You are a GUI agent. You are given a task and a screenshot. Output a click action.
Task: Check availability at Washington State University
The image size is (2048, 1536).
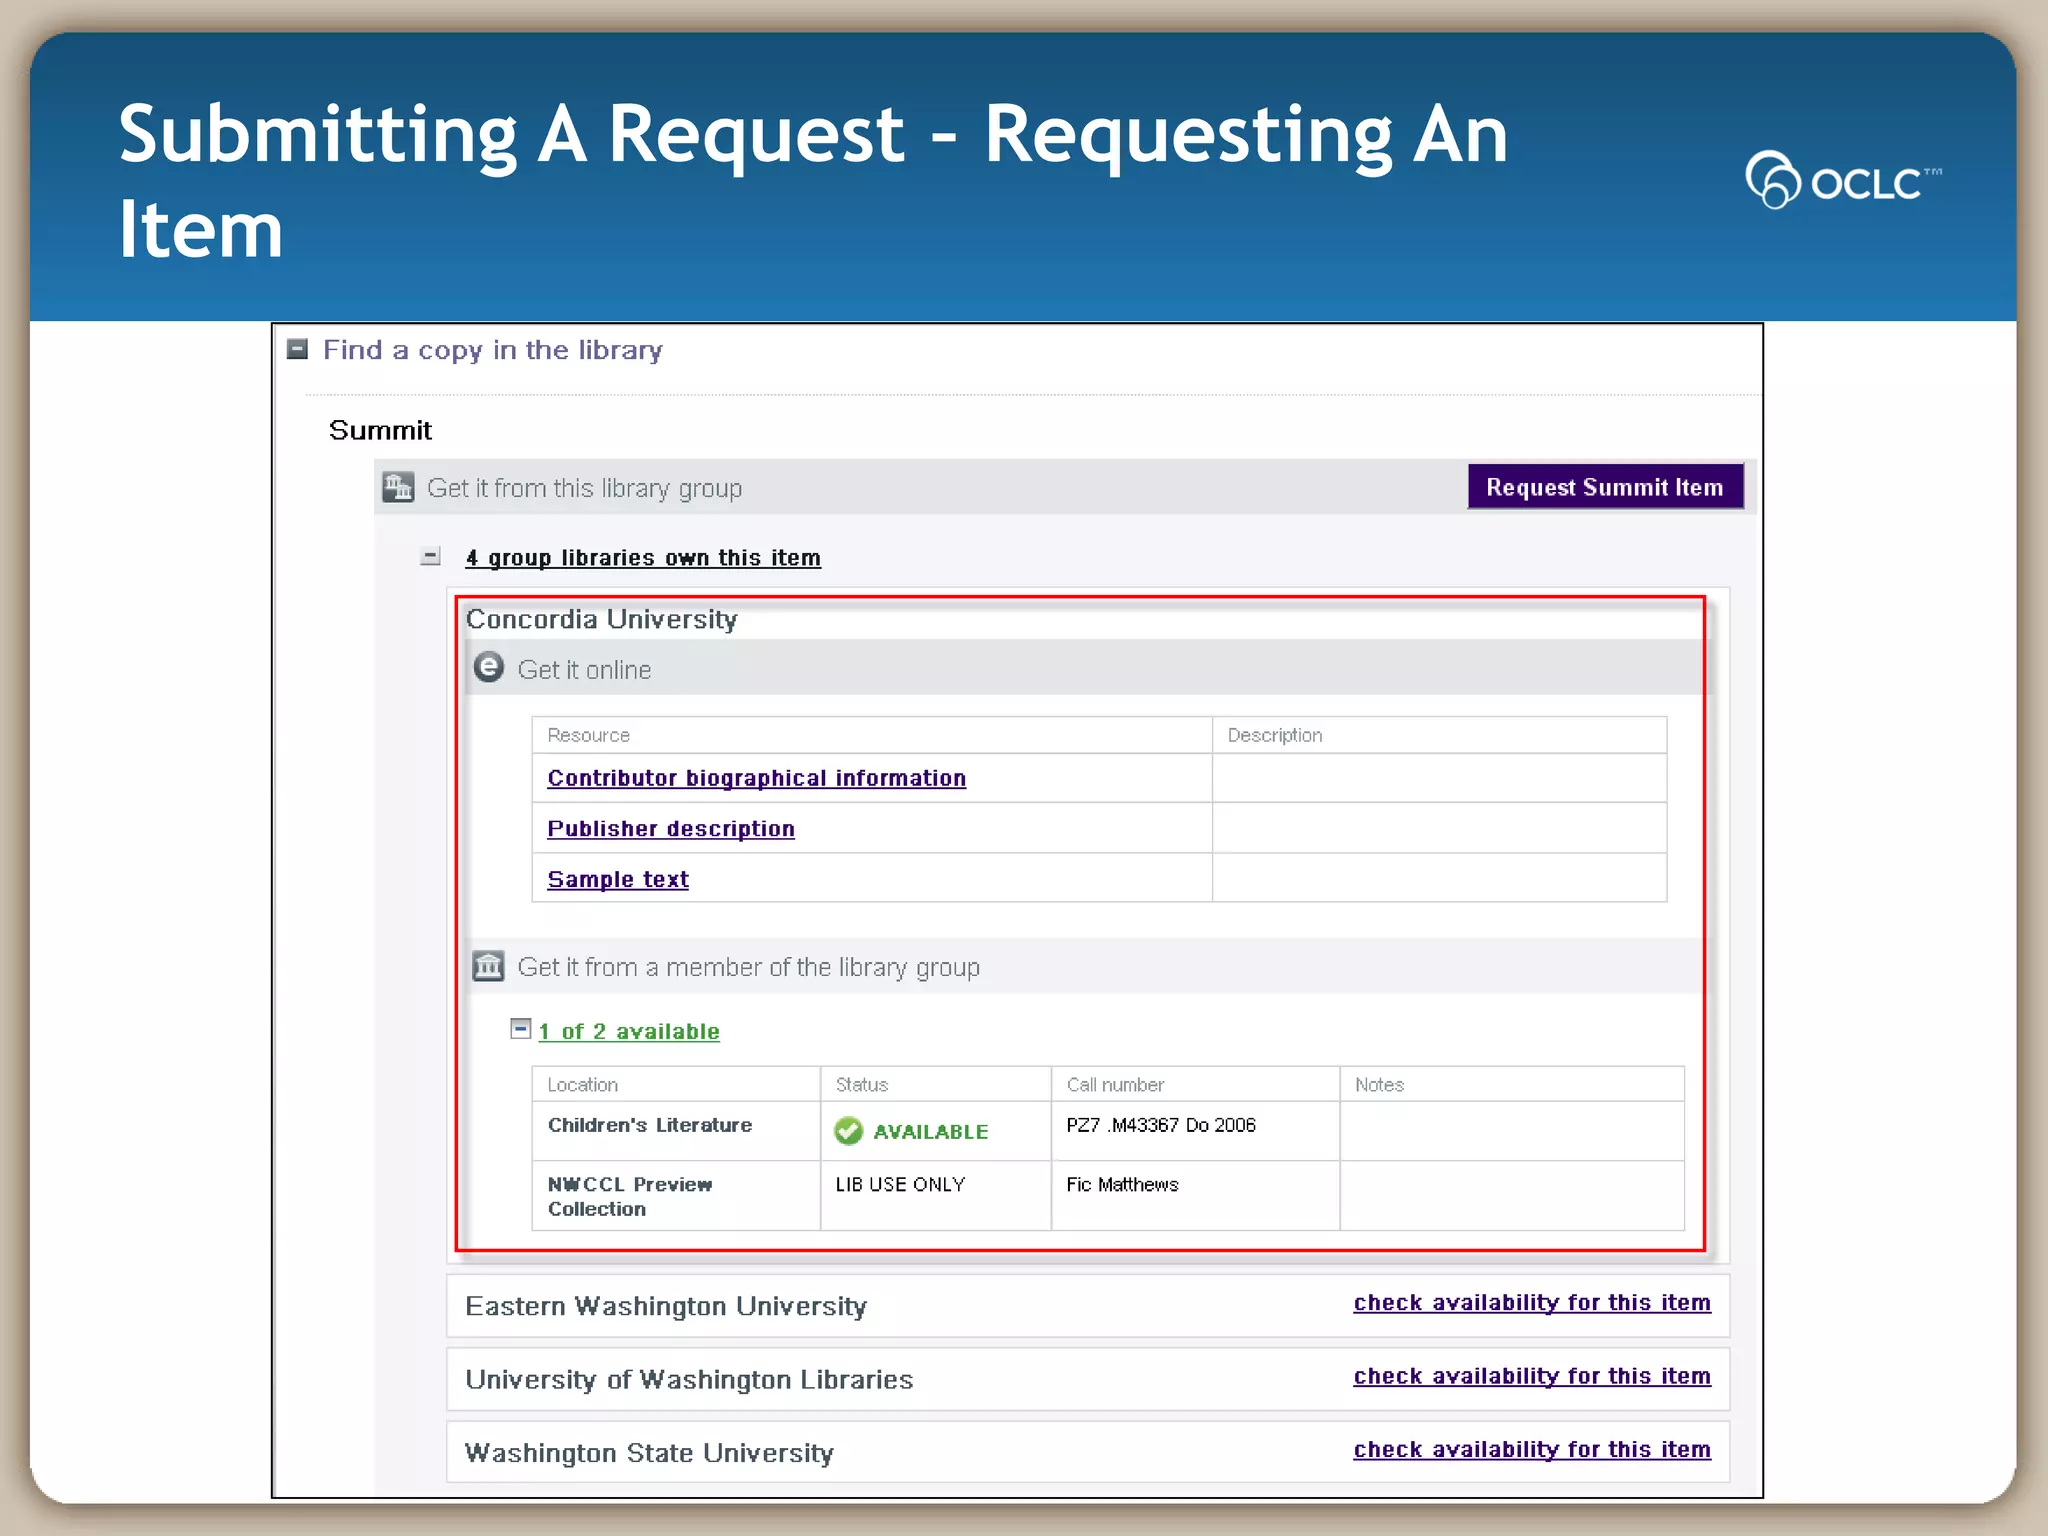click(x=1532, y=1450)
